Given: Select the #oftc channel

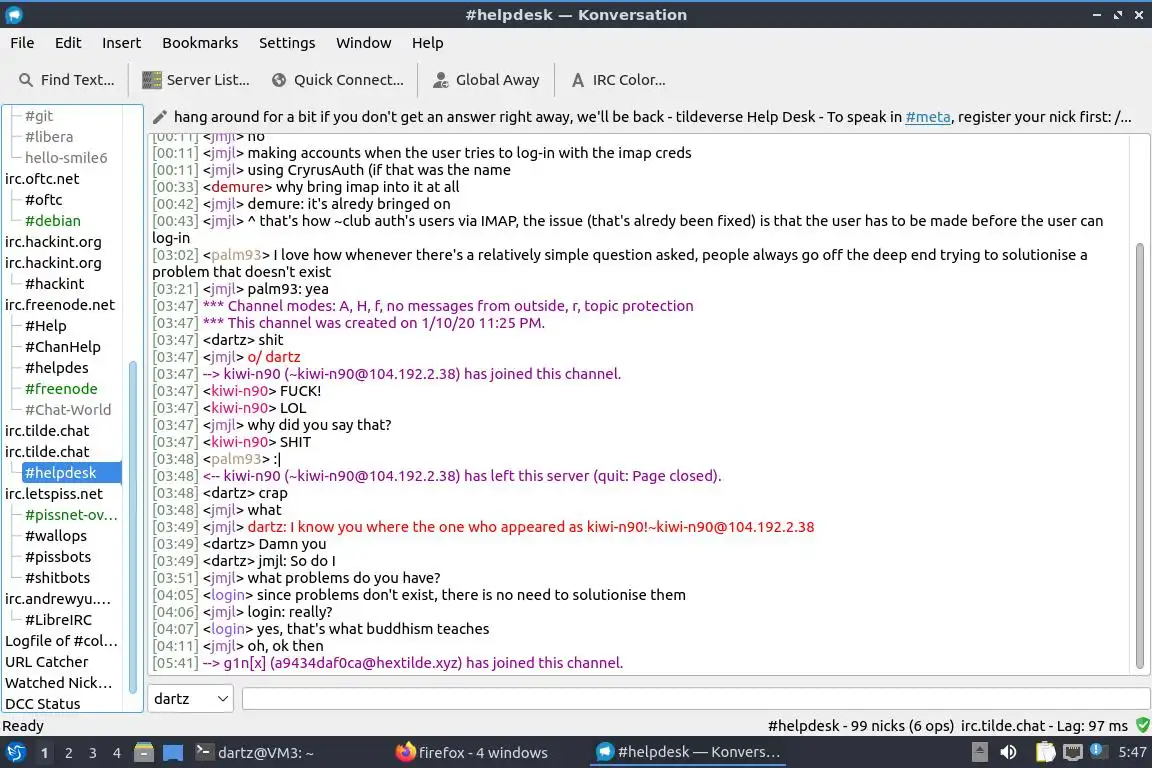Looking at the screenshot, I should [43, 200].
